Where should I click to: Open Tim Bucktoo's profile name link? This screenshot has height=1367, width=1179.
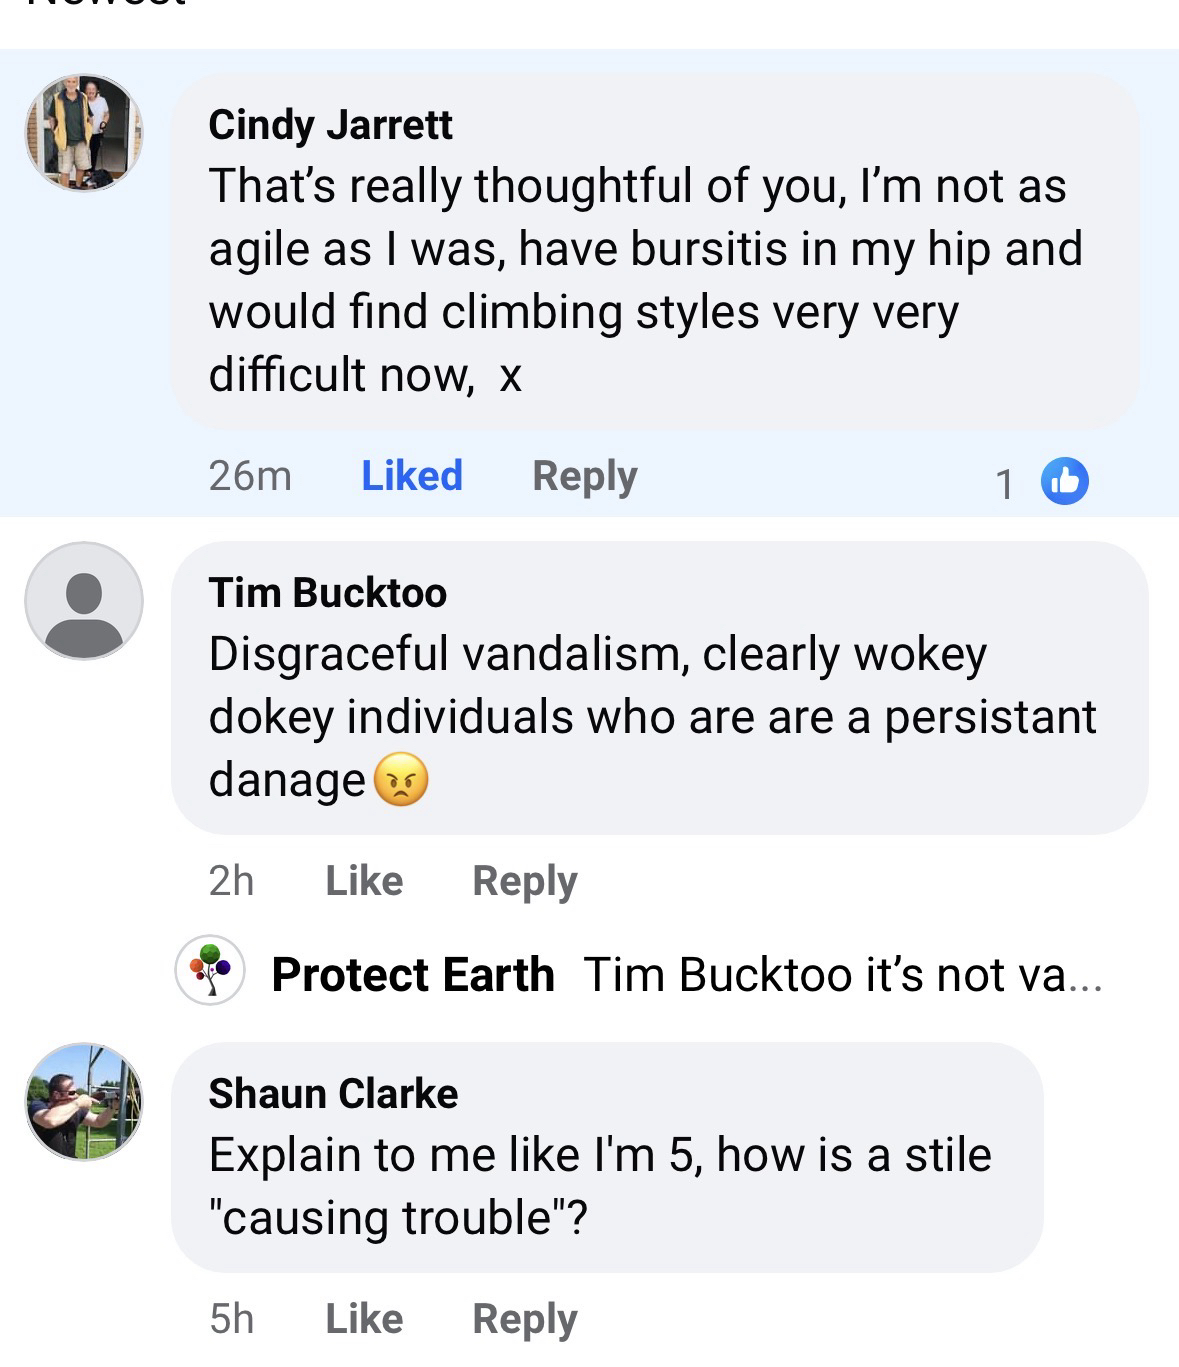(327, 593)
